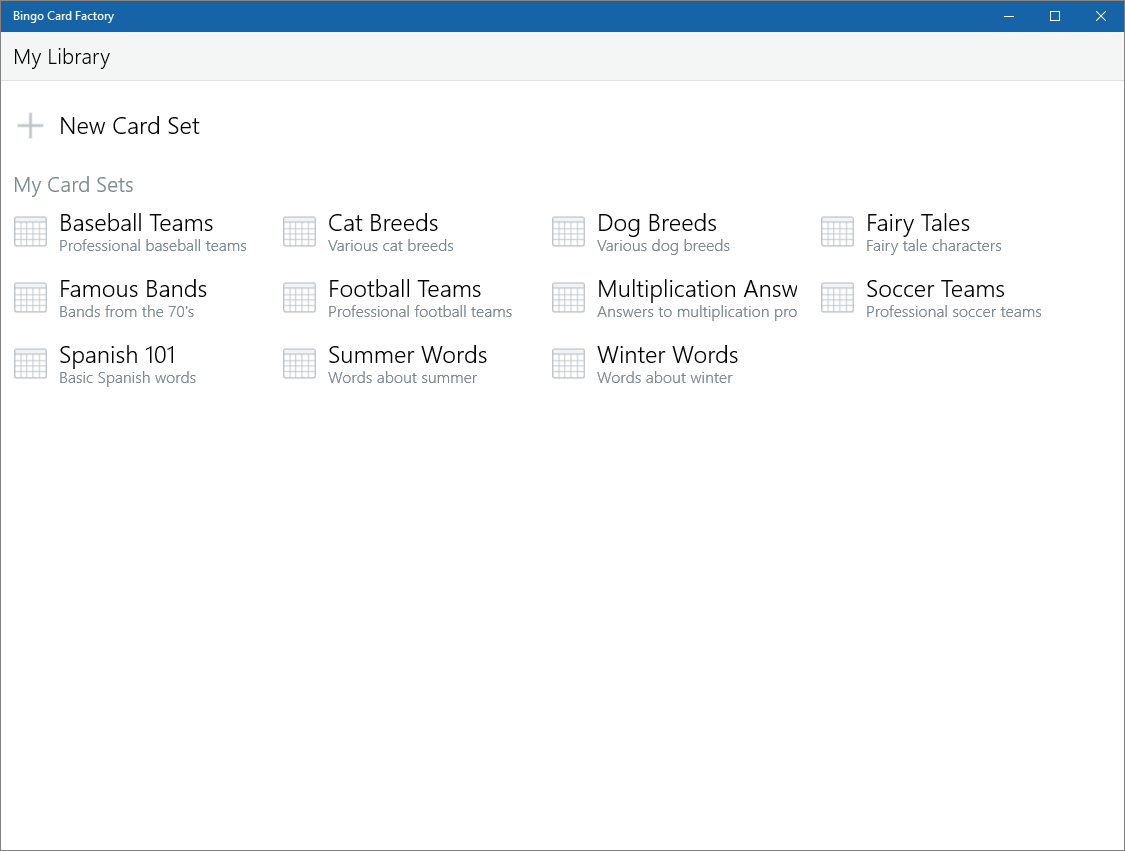Click the My Library header title

point(62,57)
